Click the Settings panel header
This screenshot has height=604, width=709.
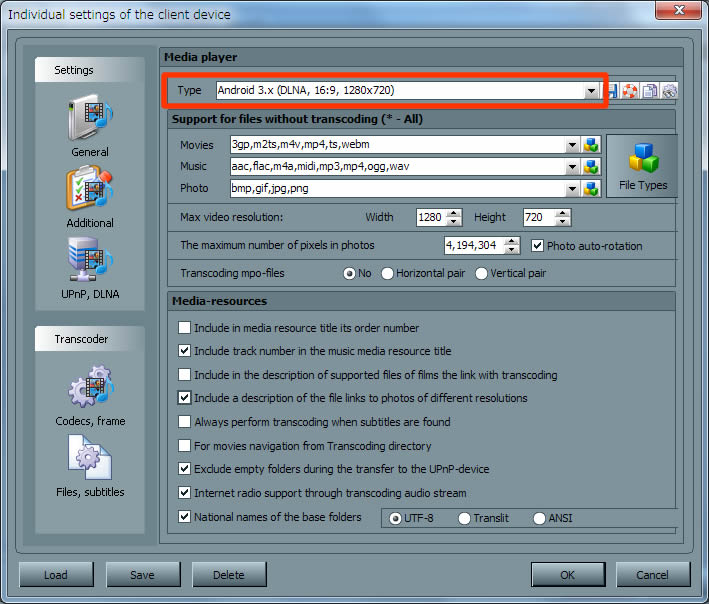coord(90,70)
